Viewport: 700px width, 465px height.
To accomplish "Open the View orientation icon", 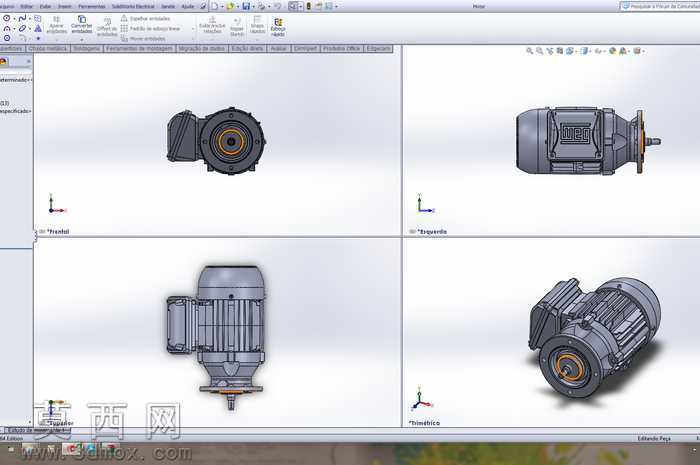I will click(570, 51).
